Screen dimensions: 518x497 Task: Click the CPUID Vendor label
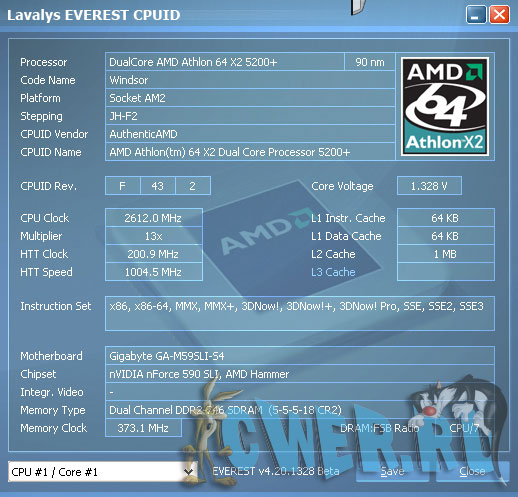click(54, 134)
